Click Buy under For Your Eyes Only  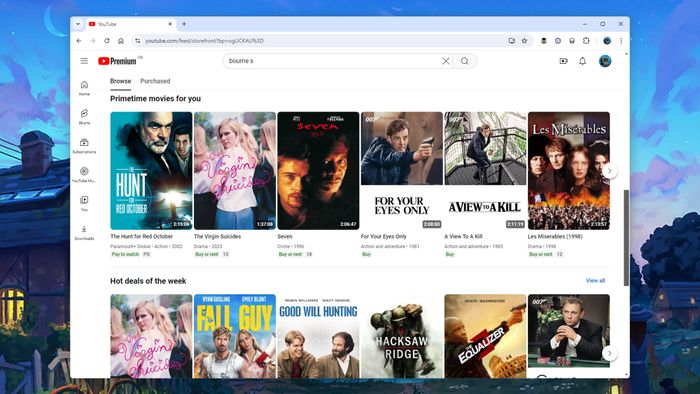tap(367, 254)
